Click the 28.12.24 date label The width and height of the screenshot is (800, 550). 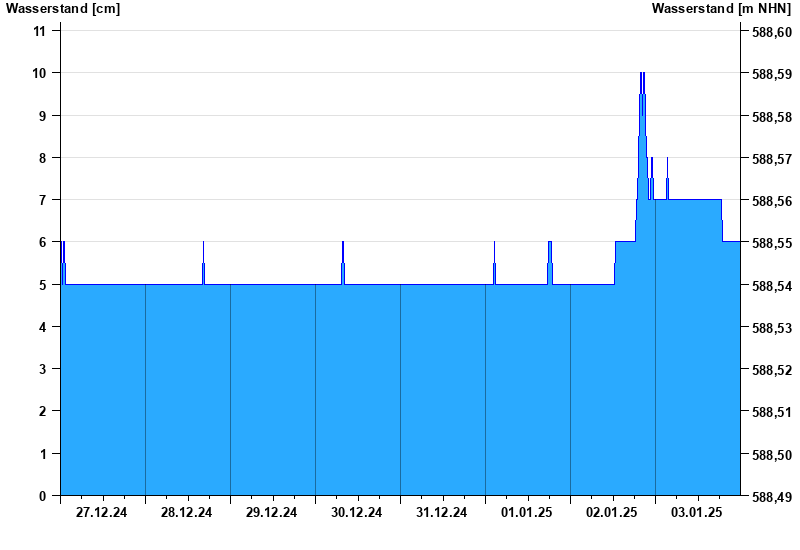click(x=186, y=512)
